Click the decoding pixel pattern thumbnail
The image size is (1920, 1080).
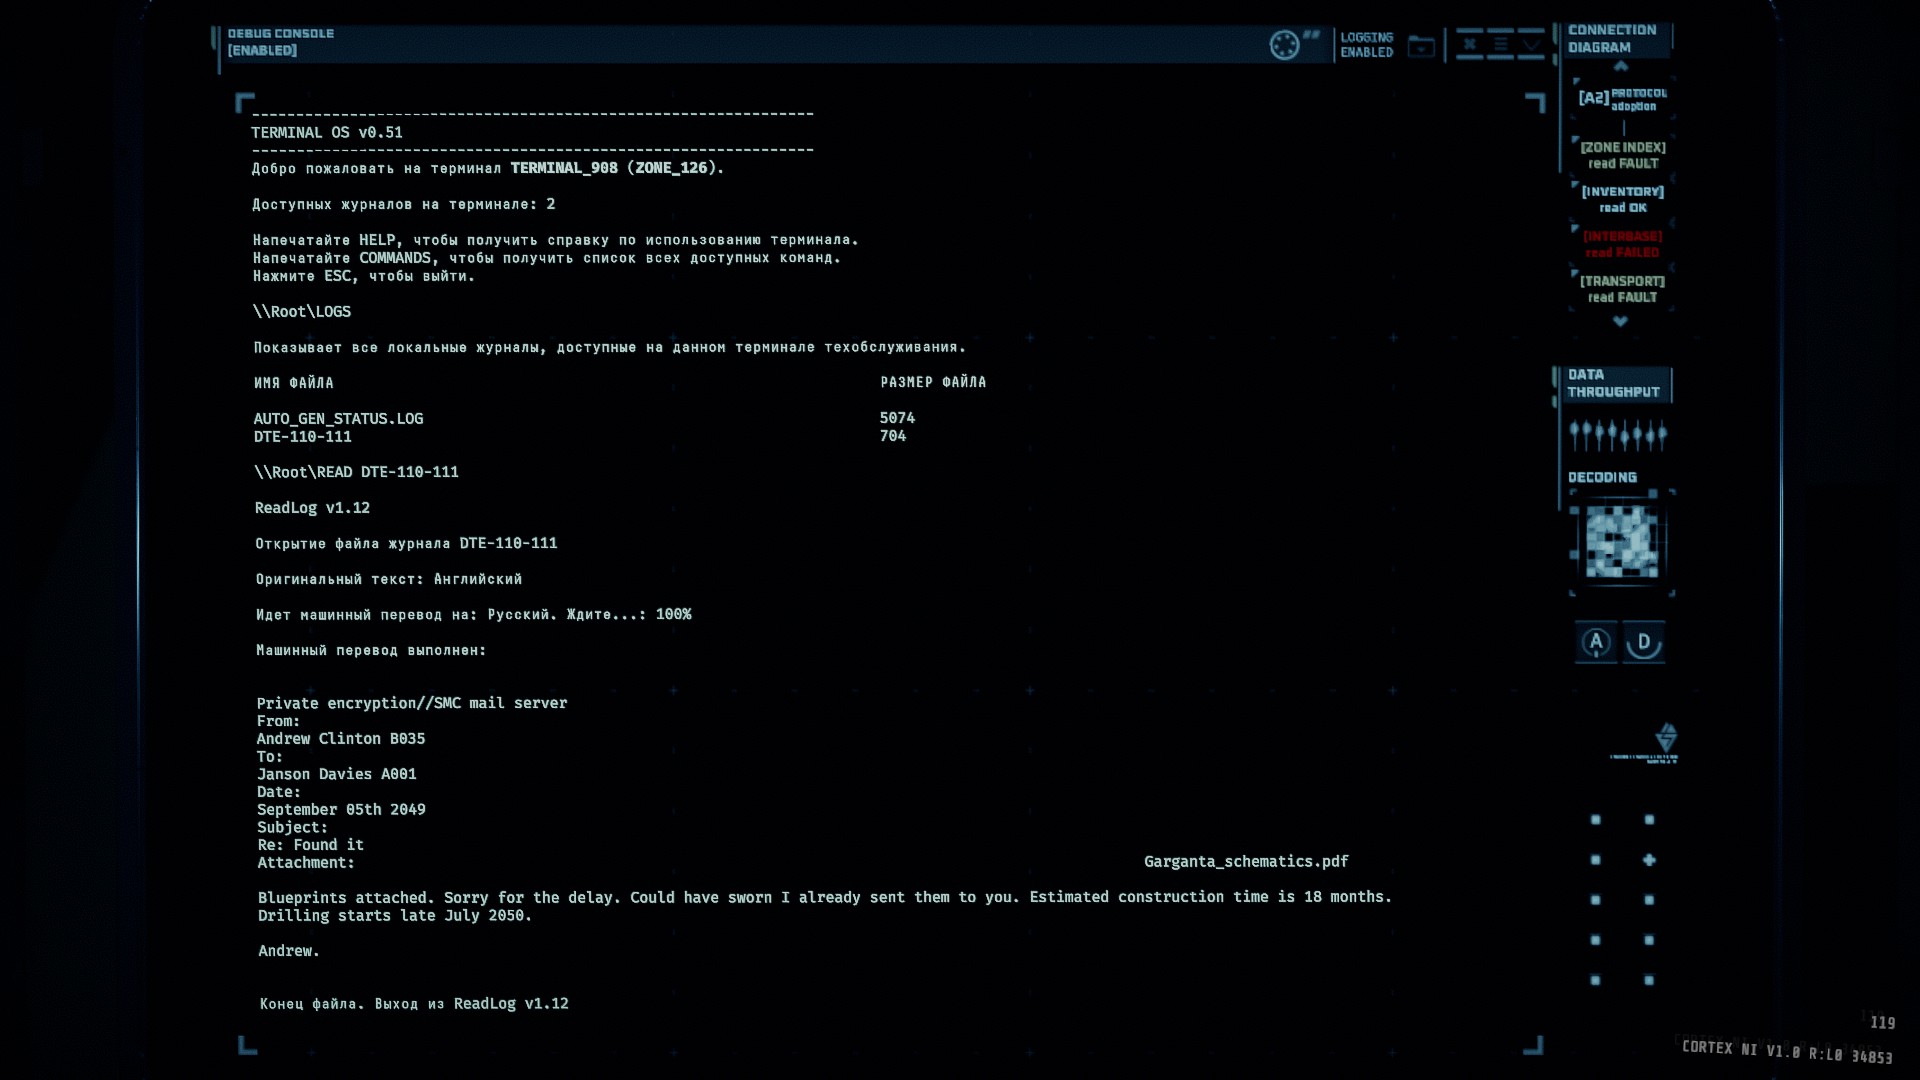point(1621,542)
